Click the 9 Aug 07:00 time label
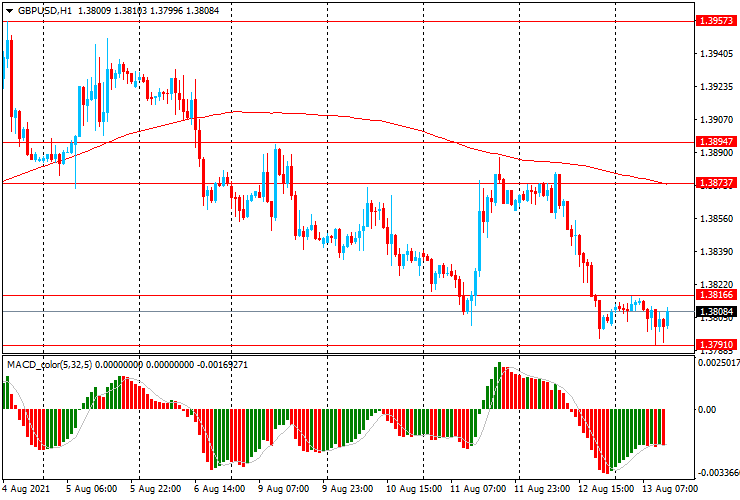Image resolution: width=740 pixels, height=500 pixels. coord(284,488)
